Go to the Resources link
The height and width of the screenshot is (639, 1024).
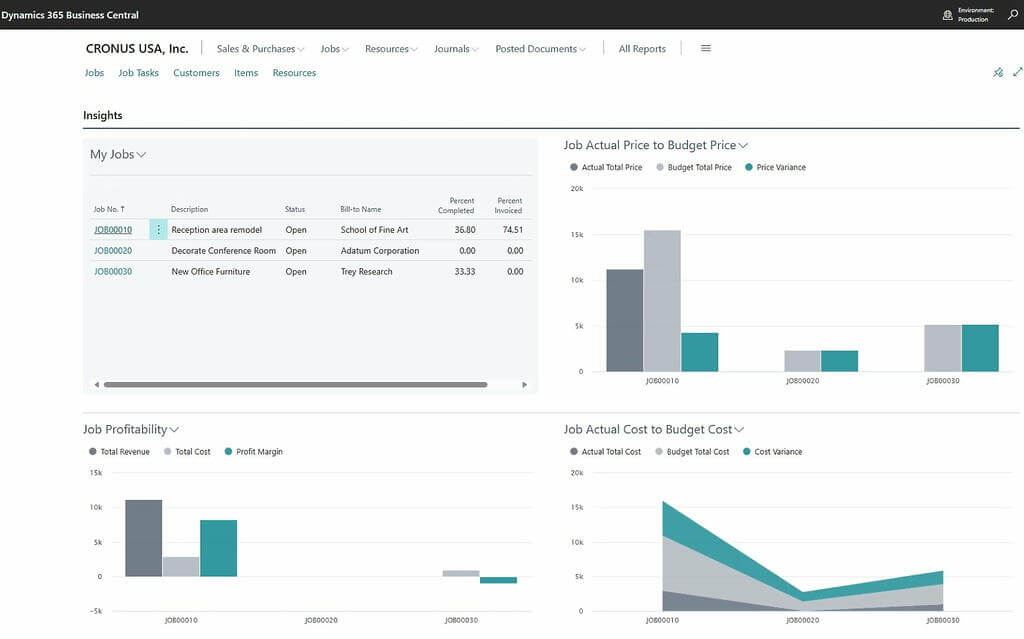pyautogui.click(x=294, y=73)
